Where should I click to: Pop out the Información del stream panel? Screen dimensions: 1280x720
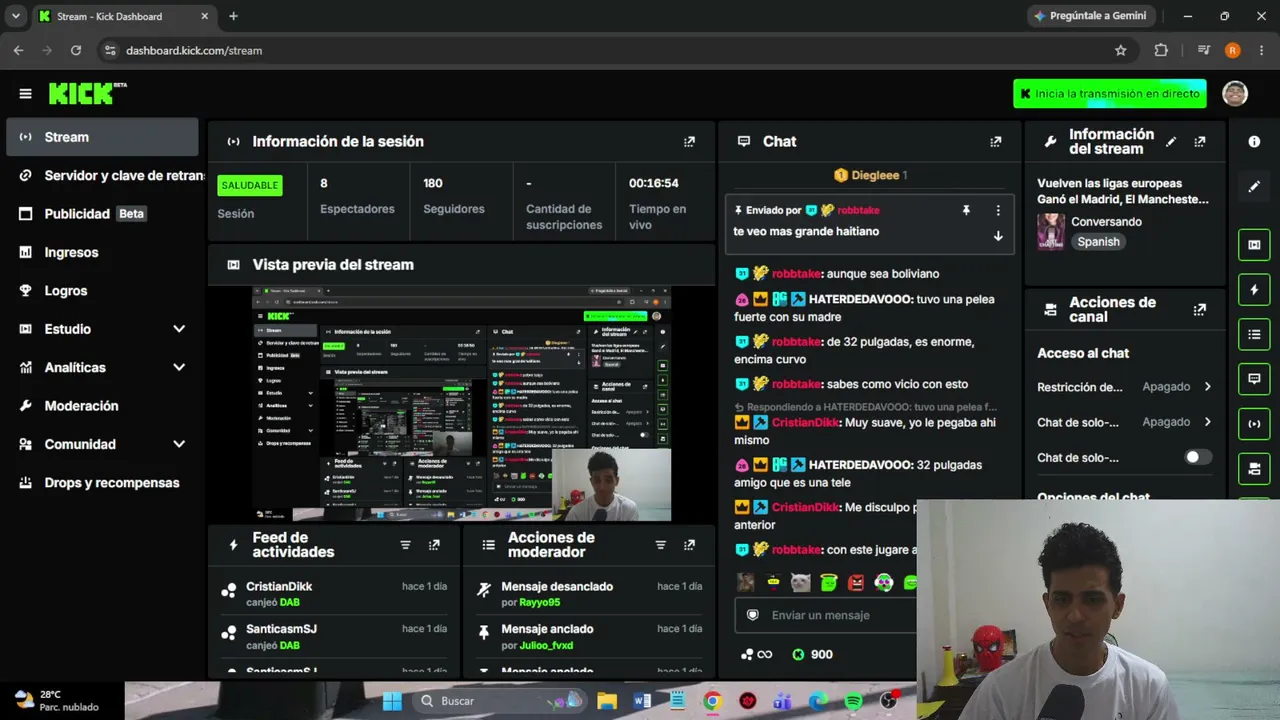click(x=1200, y=142)
